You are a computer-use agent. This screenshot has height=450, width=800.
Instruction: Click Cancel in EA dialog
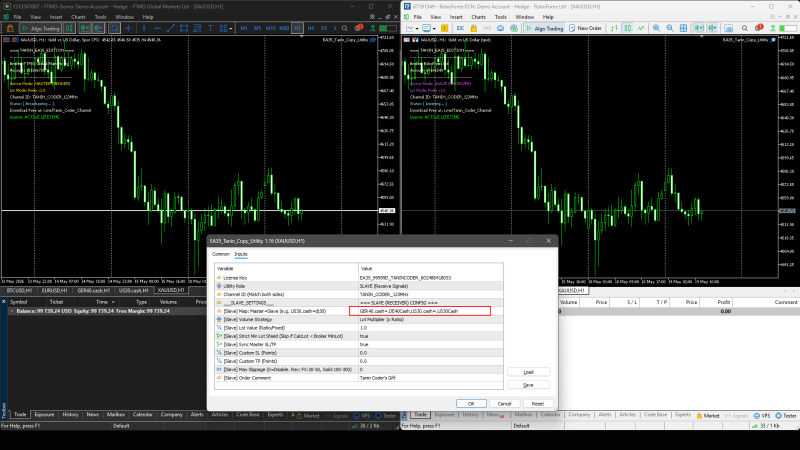click(x=504, y=404)
